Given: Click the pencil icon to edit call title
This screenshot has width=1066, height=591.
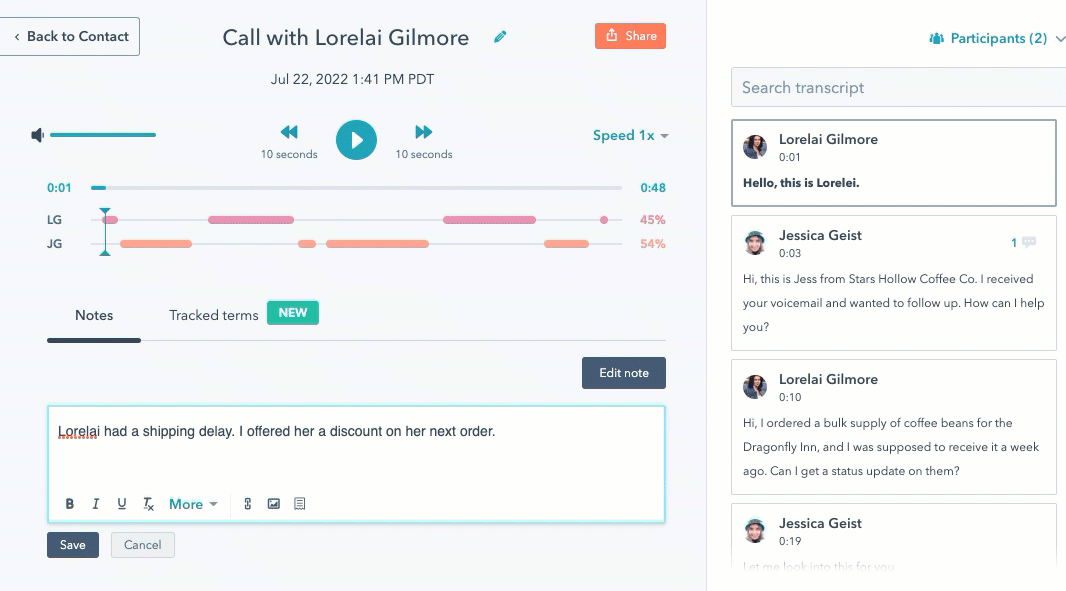Looking at the screenshot, I should point(500,37).
